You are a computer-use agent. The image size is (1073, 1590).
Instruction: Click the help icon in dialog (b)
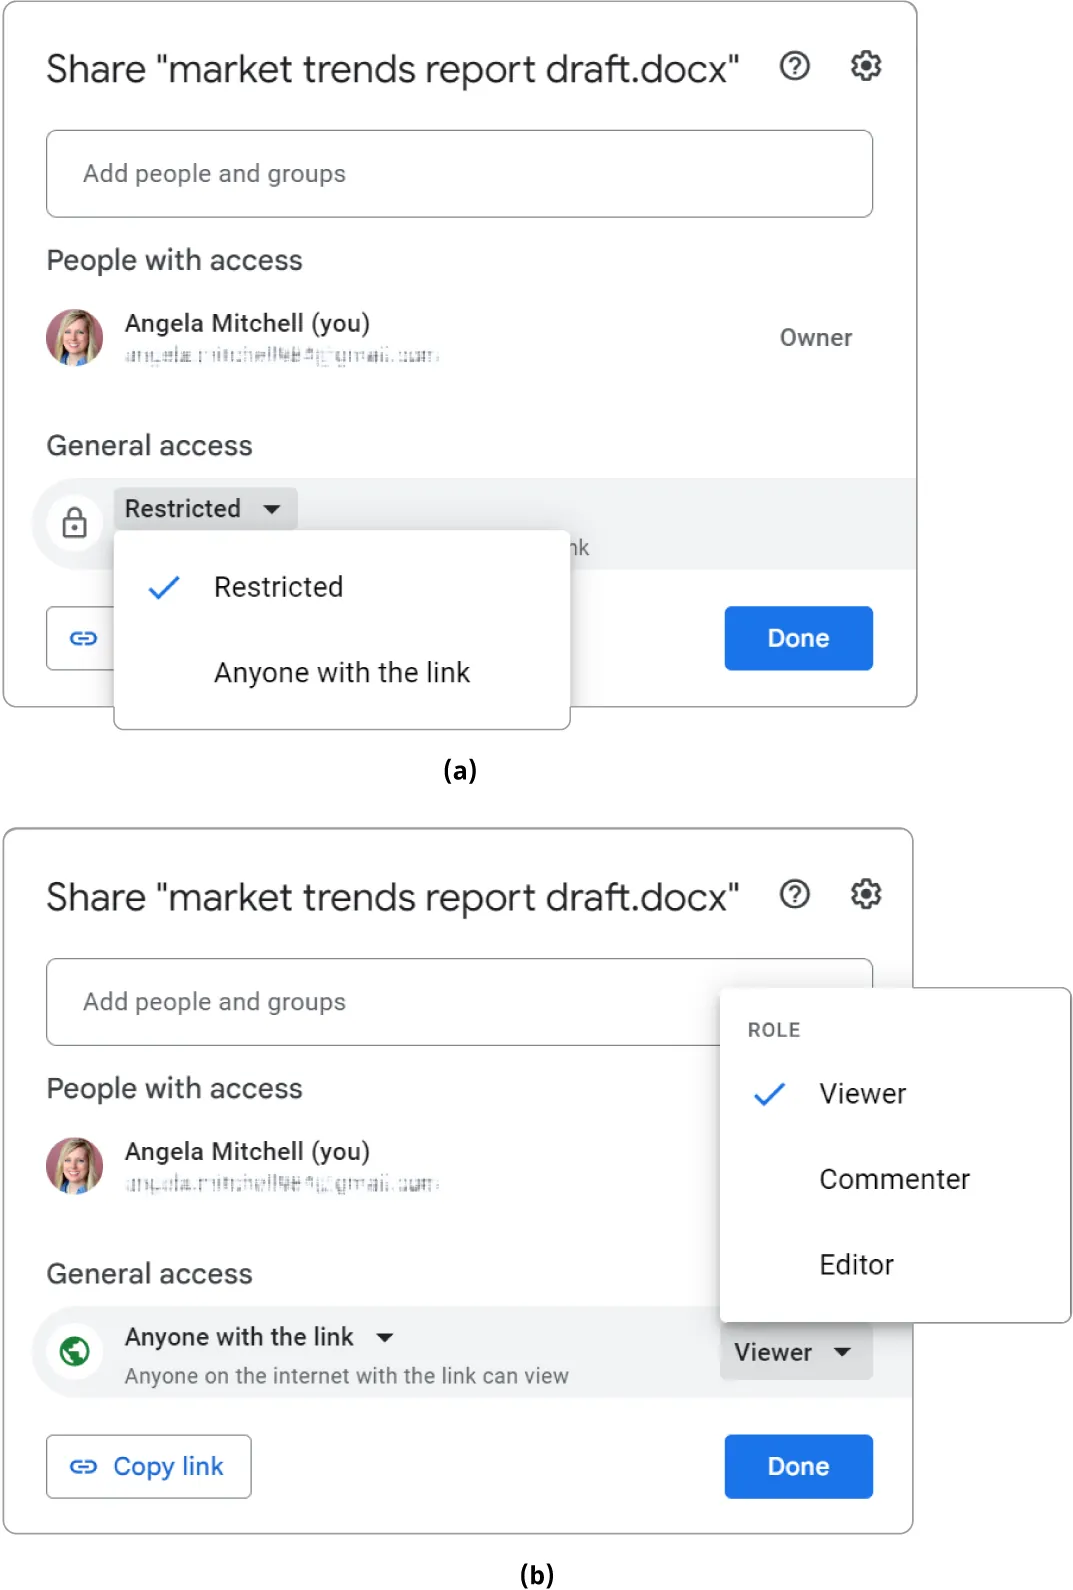795,894
